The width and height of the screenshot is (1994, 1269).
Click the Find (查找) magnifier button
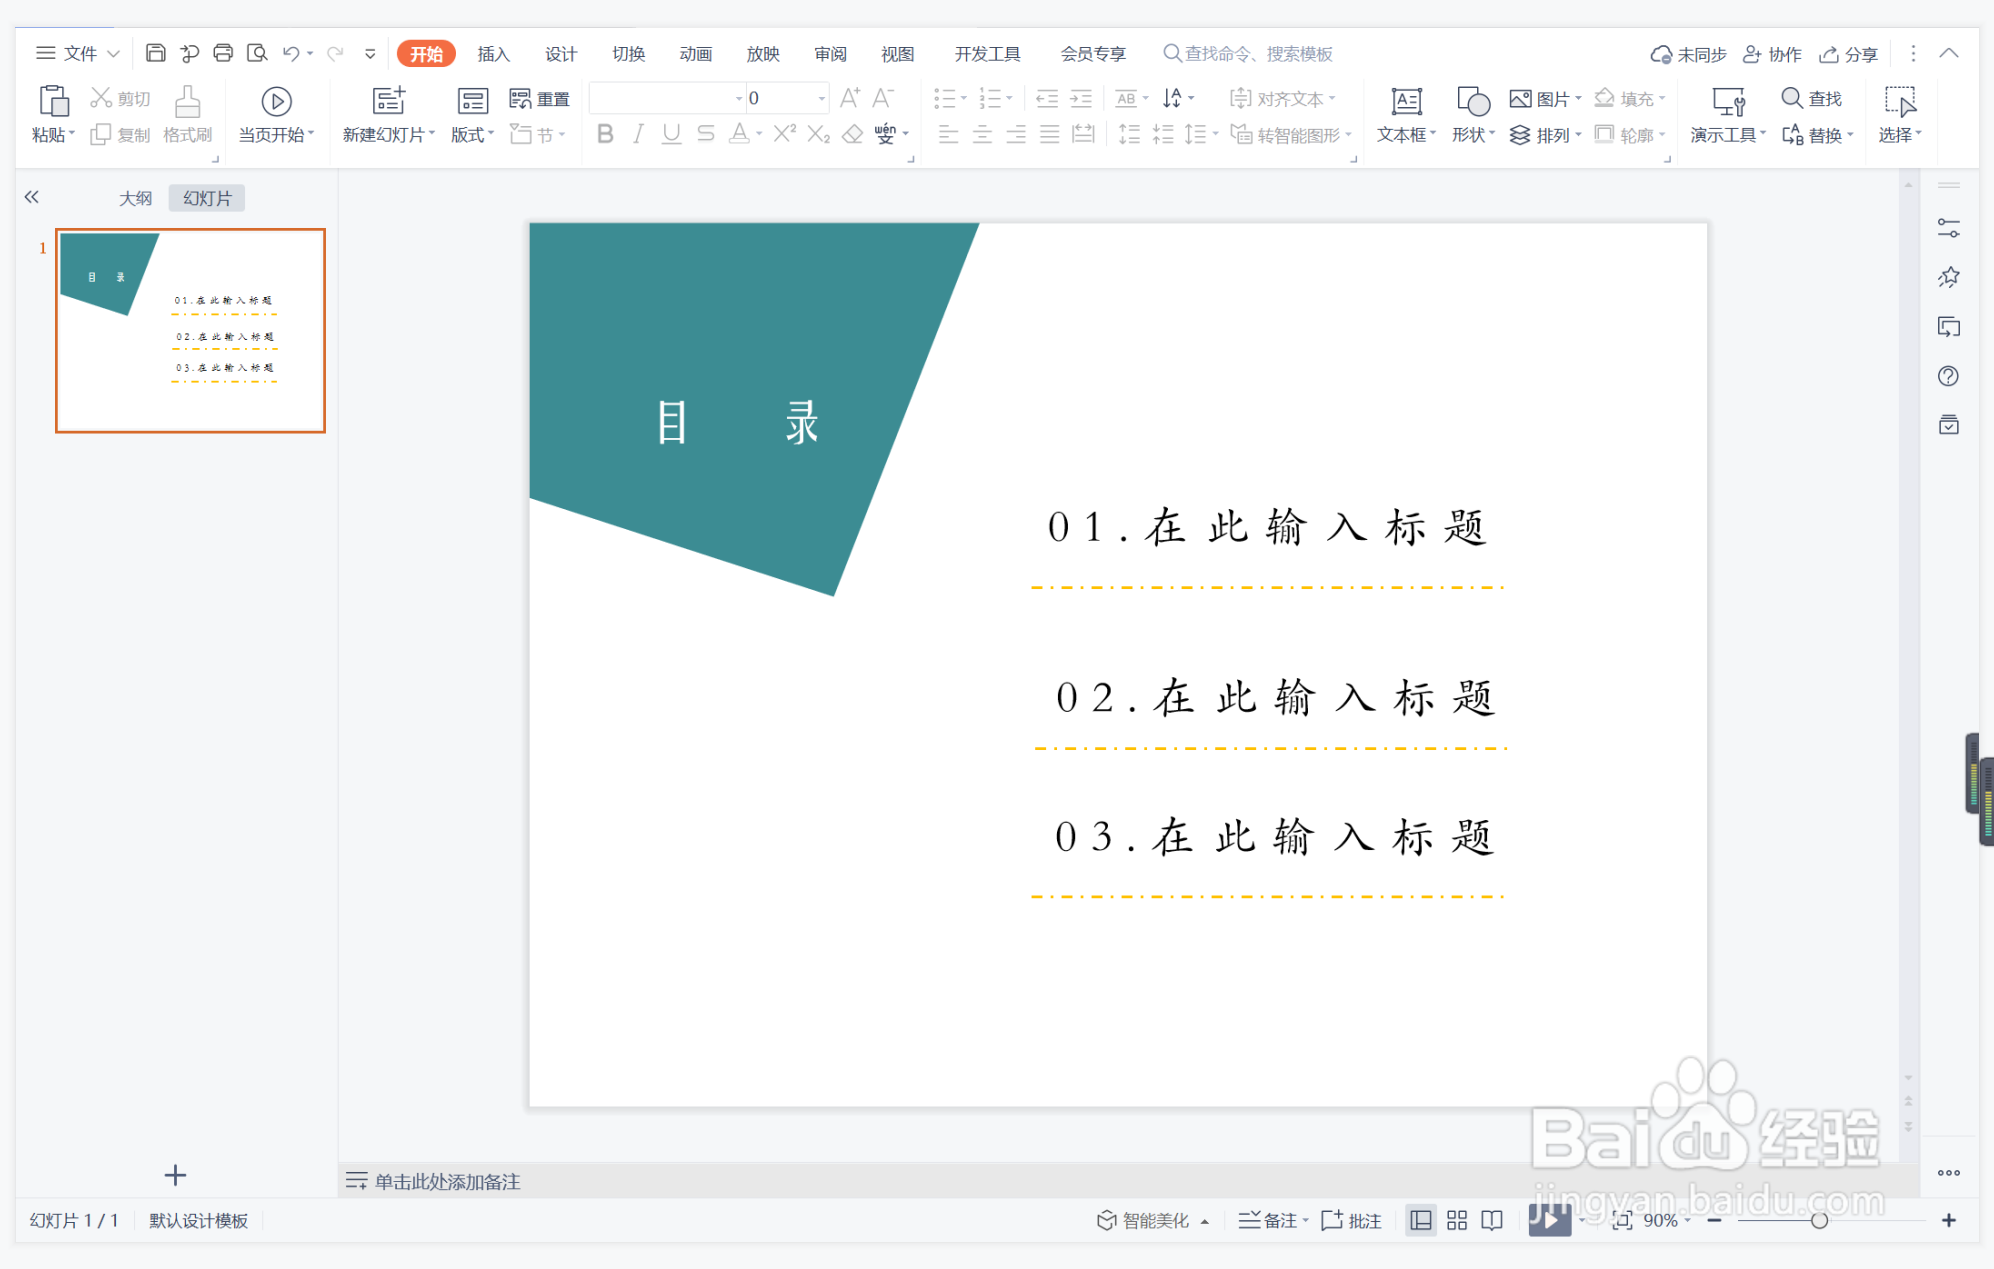click(x=1811, y=98)
